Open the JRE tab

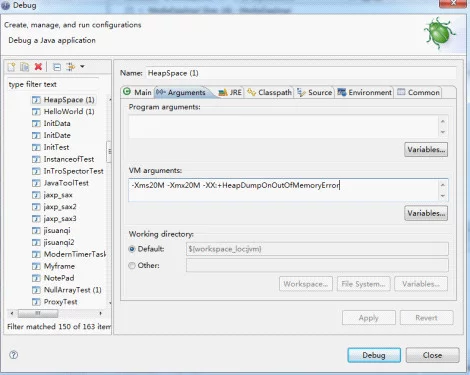[230, 92]
